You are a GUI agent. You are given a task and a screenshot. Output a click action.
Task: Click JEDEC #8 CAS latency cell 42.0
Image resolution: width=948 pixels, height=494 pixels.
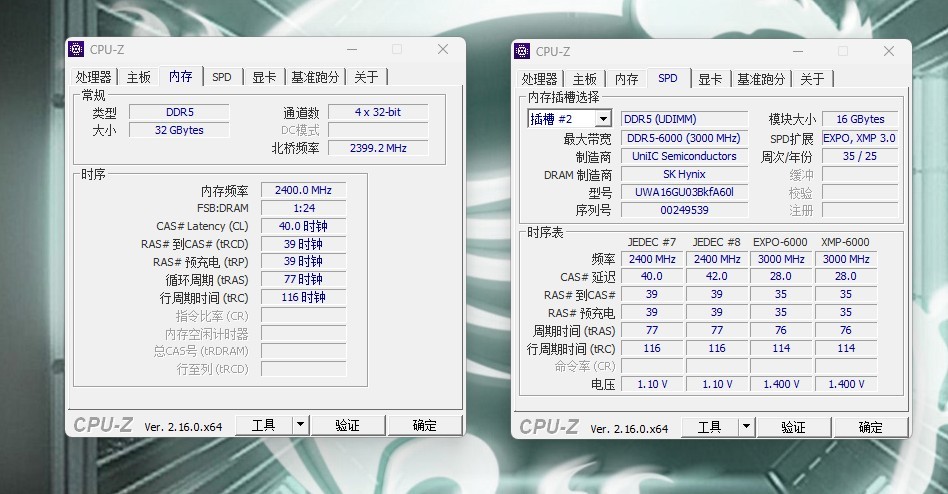tap(716, 276)
